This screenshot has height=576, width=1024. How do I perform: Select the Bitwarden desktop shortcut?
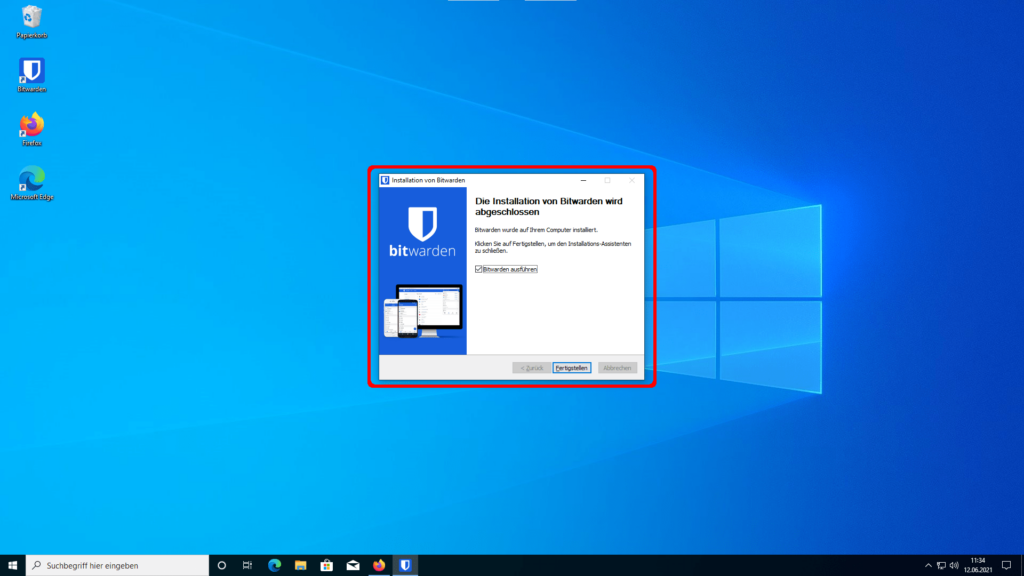[x=32, y=73]
